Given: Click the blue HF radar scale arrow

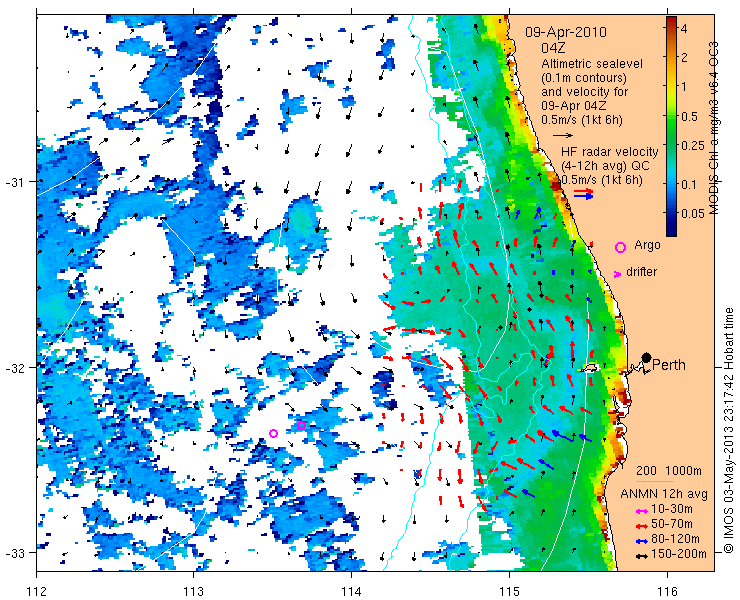Looking at the screenshot, I should point(584,196).
